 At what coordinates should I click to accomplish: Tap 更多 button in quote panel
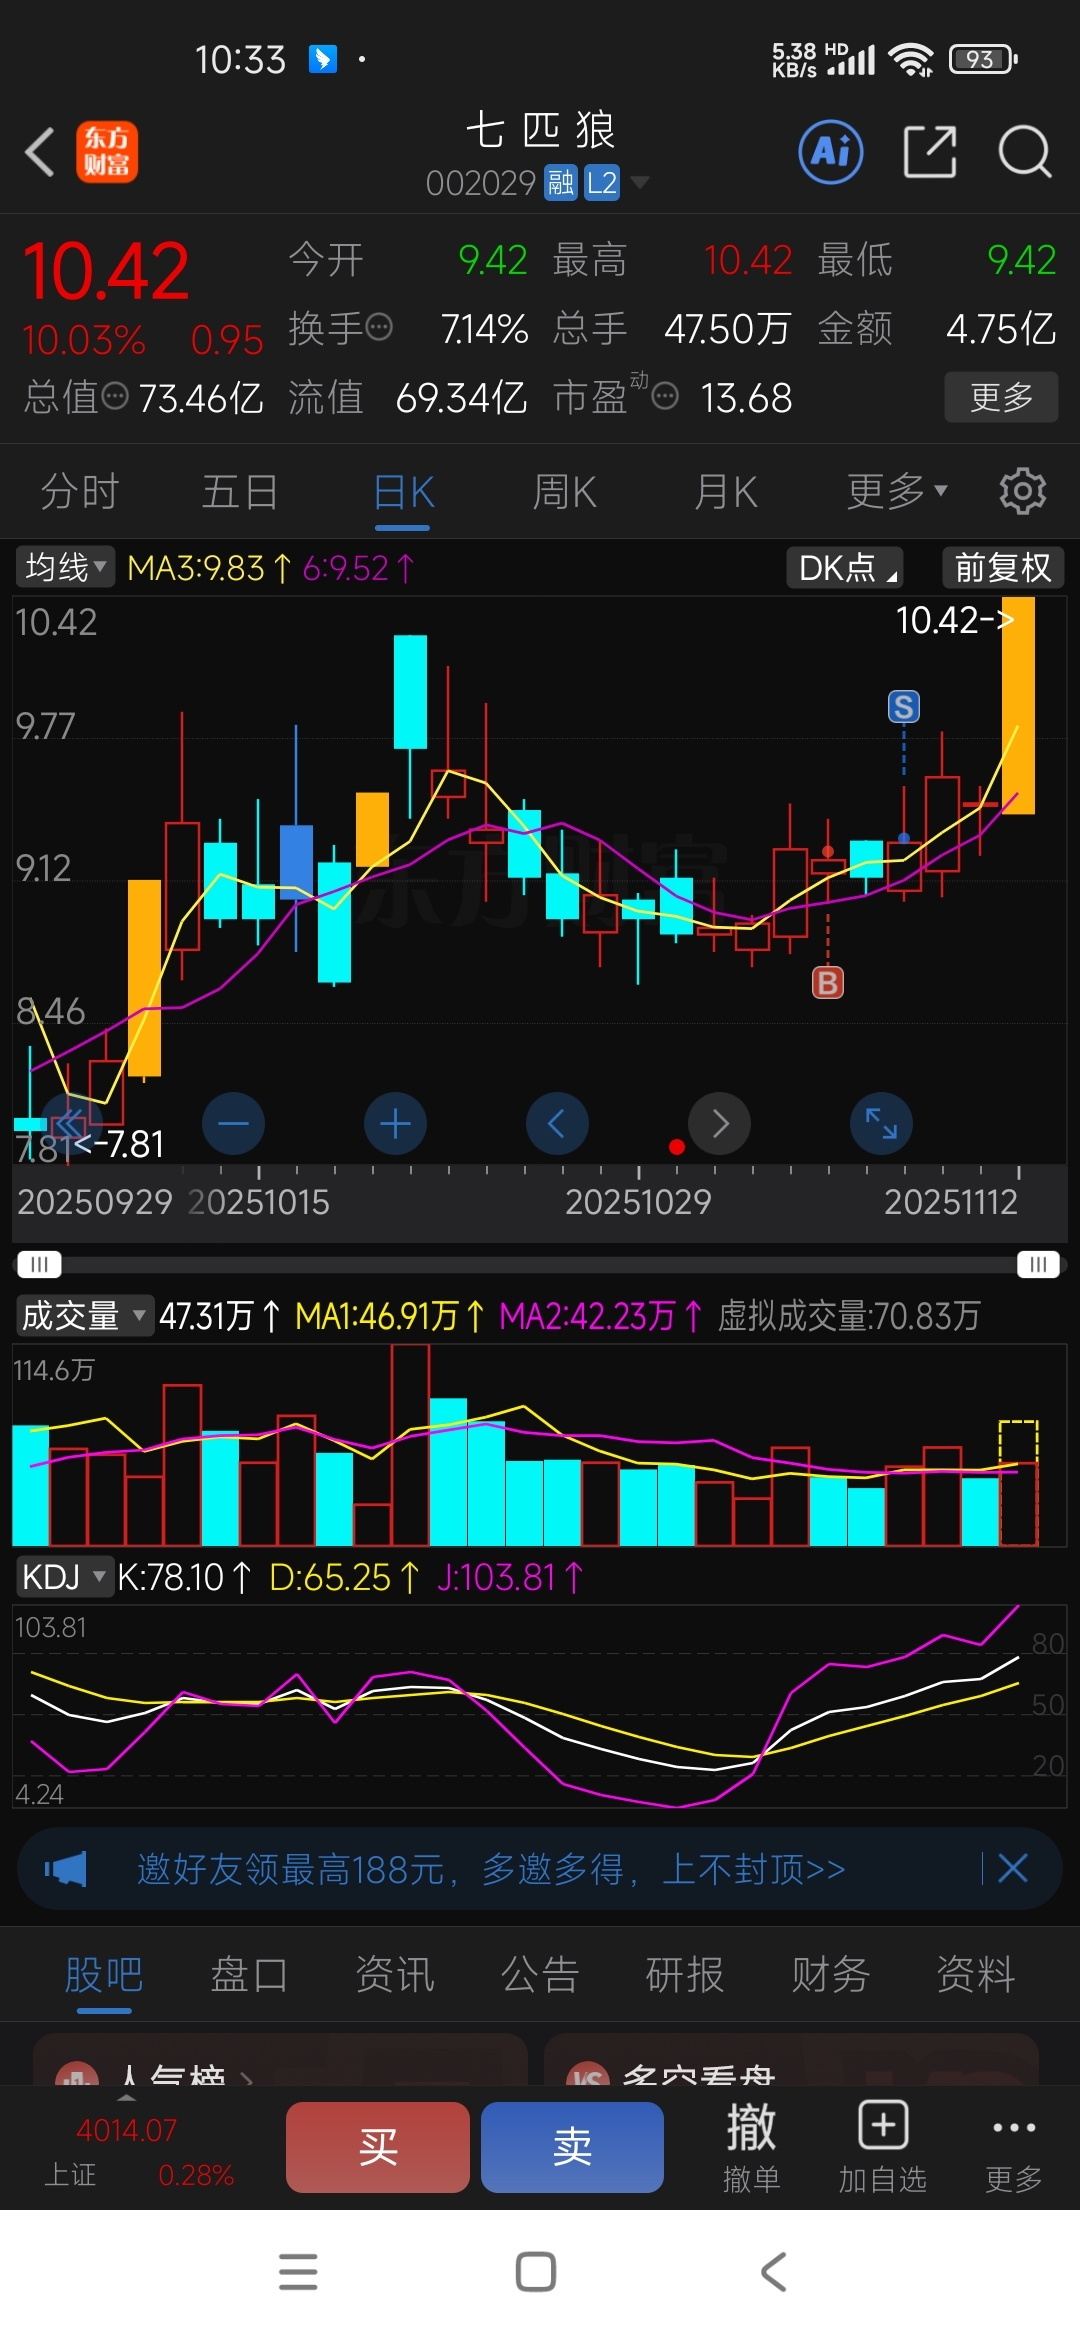click(x=1001, y=397)
